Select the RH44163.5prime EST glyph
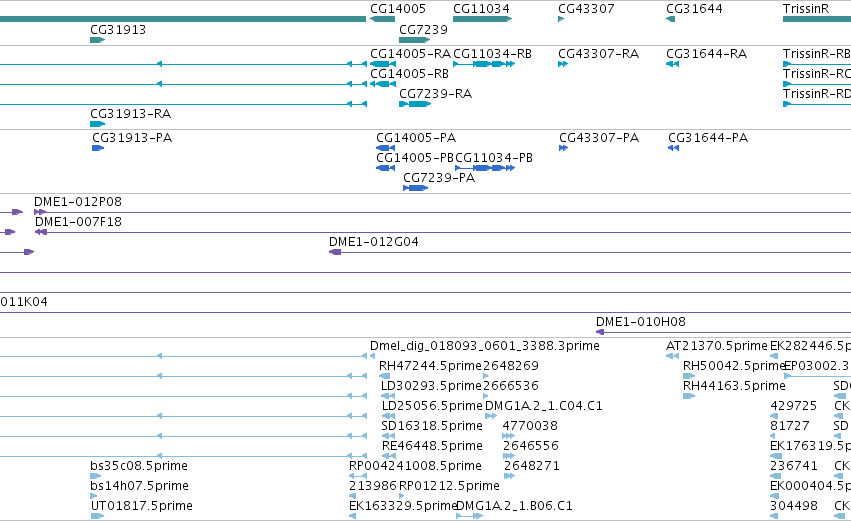This screenshot has width=851, height=521. point(689,396)
